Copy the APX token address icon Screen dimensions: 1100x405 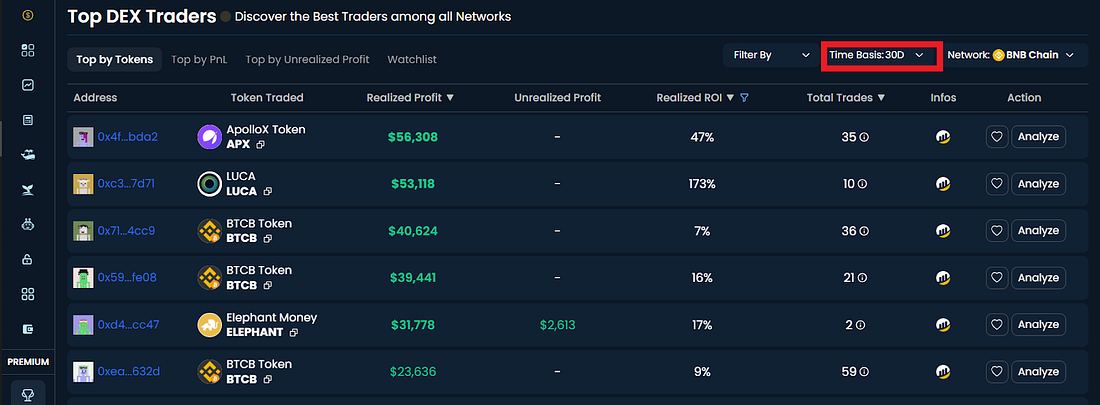pos(260,144)
